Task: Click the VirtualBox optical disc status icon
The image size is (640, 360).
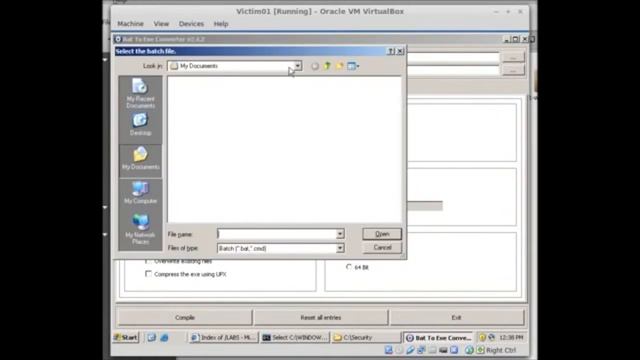Action: [x=399, y=350]
